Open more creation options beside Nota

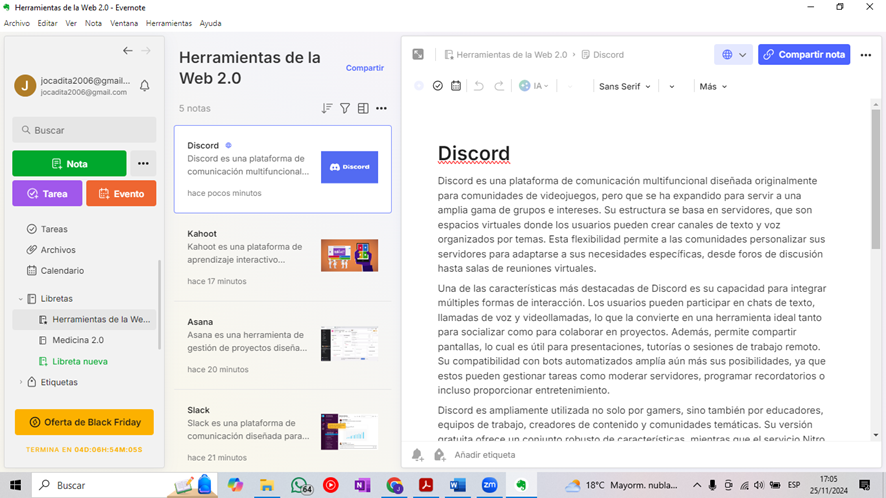143,163
